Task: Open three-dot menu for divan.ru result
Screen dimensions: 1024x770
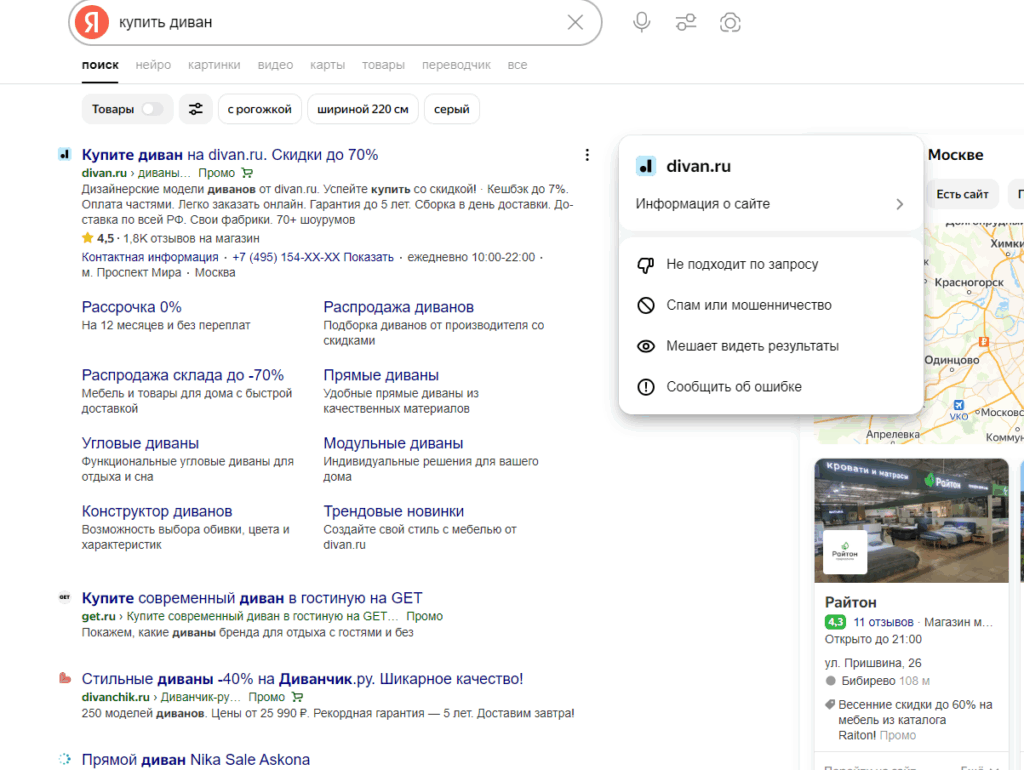Action: pyautogui.click(x=587, y=155)
